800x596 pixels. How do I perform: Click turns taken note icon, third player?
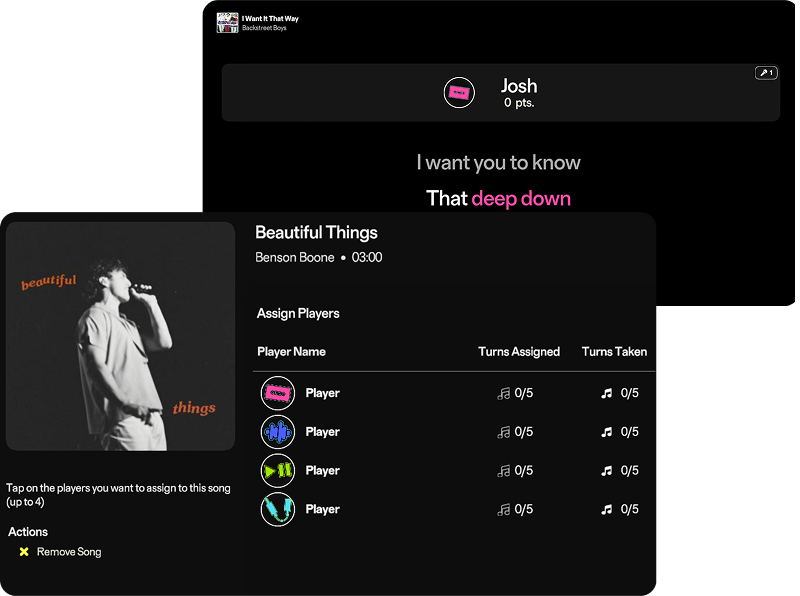click(x=606, y=471)
